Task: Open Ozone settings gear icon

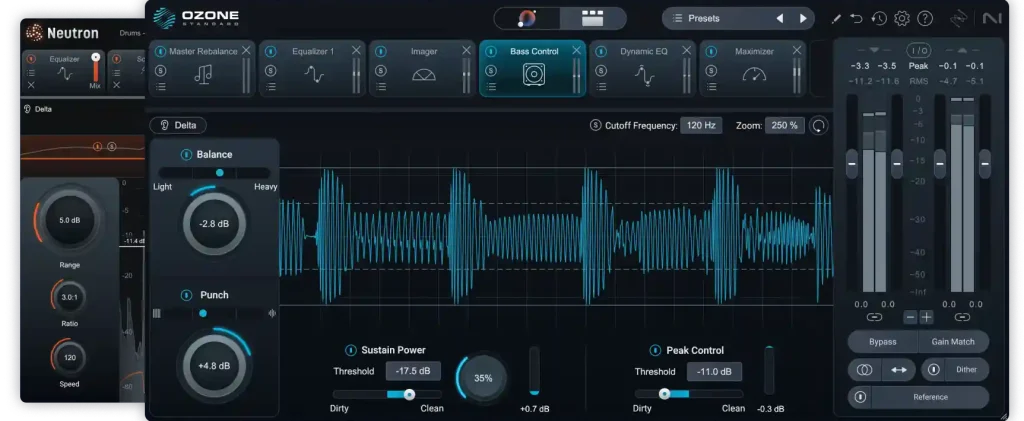Action: pyautogui.click(x=902, y=18)
